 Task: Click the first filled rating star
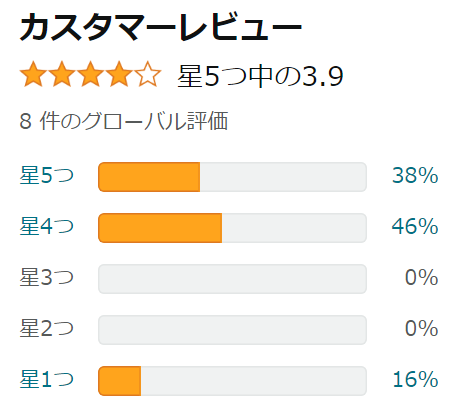(x=33, y=74)
